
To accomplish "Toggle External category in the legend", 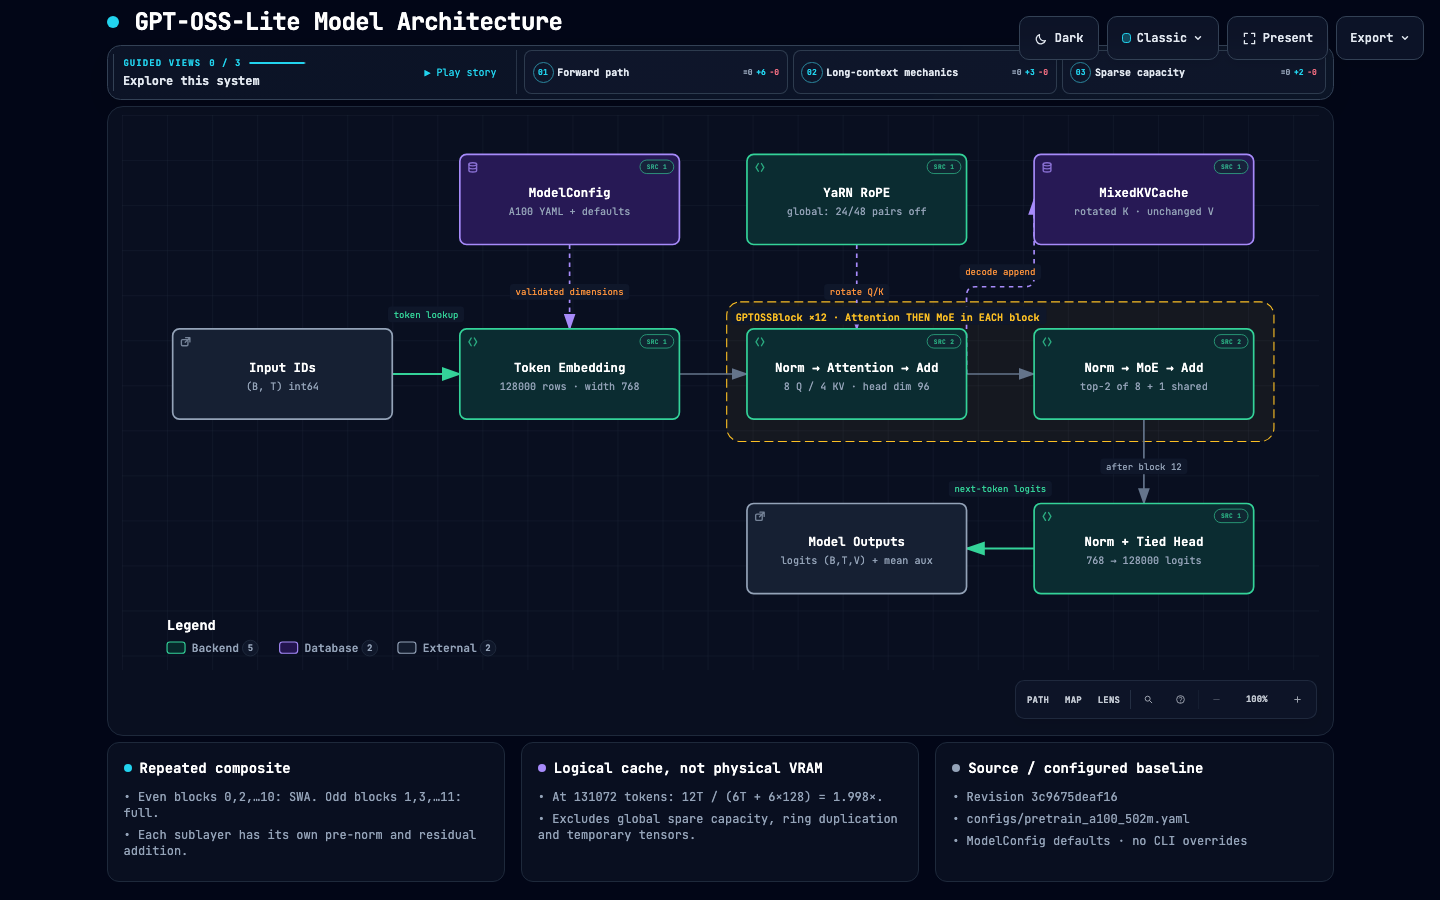I will coord(446,648).
